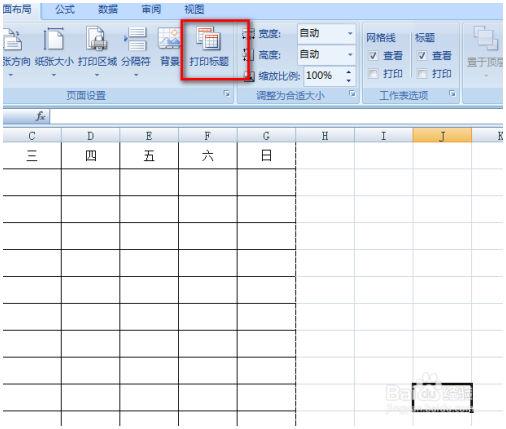Viewport: 506px width, 429px height.
Task: Open the Width (宽度) dropdown set to 自动
Action: 326,33
